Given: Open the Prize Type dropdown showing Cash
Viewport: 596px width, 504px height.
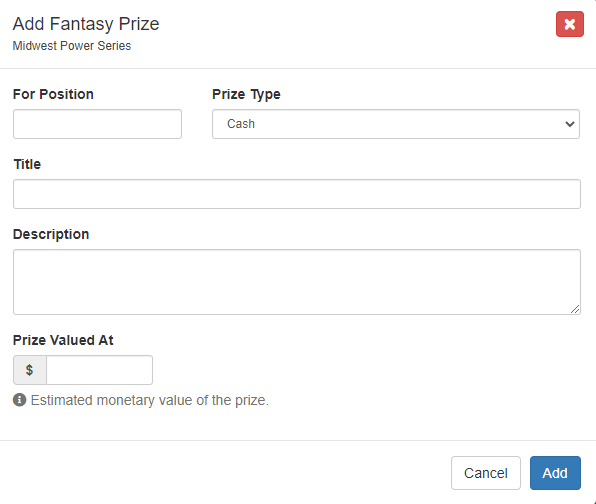Looking at the screenshot, I should pos(396,124).
